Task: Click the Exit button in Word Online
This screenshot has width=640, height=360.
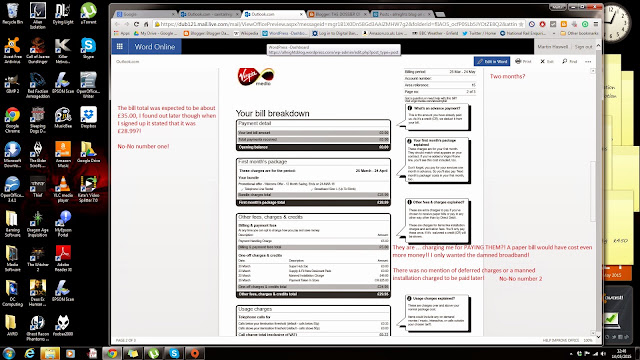Action: click(547, 62)
